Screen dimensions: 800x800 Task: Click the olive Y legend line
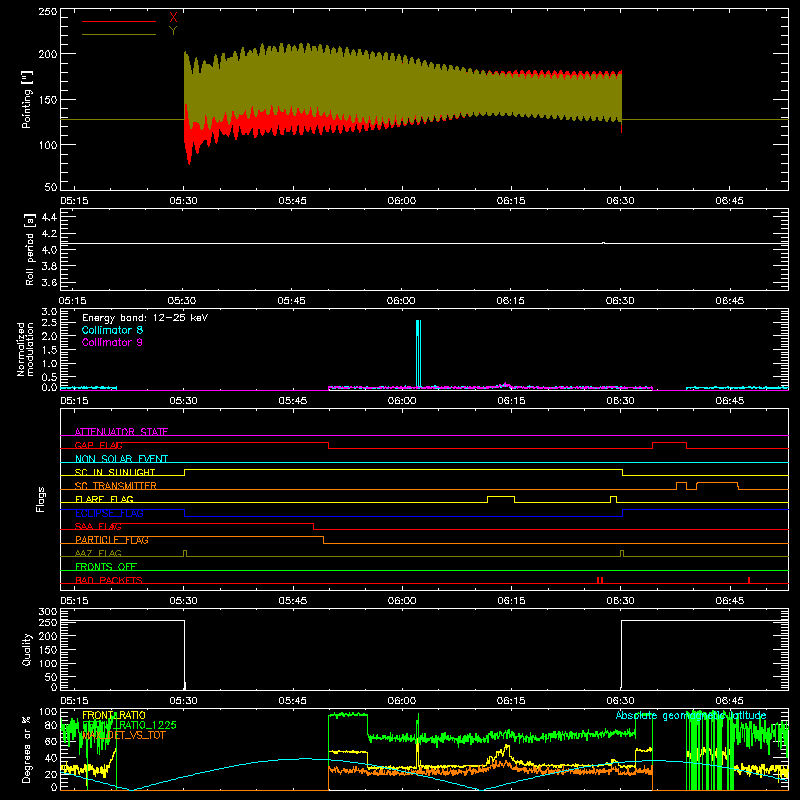pos(119,34)
